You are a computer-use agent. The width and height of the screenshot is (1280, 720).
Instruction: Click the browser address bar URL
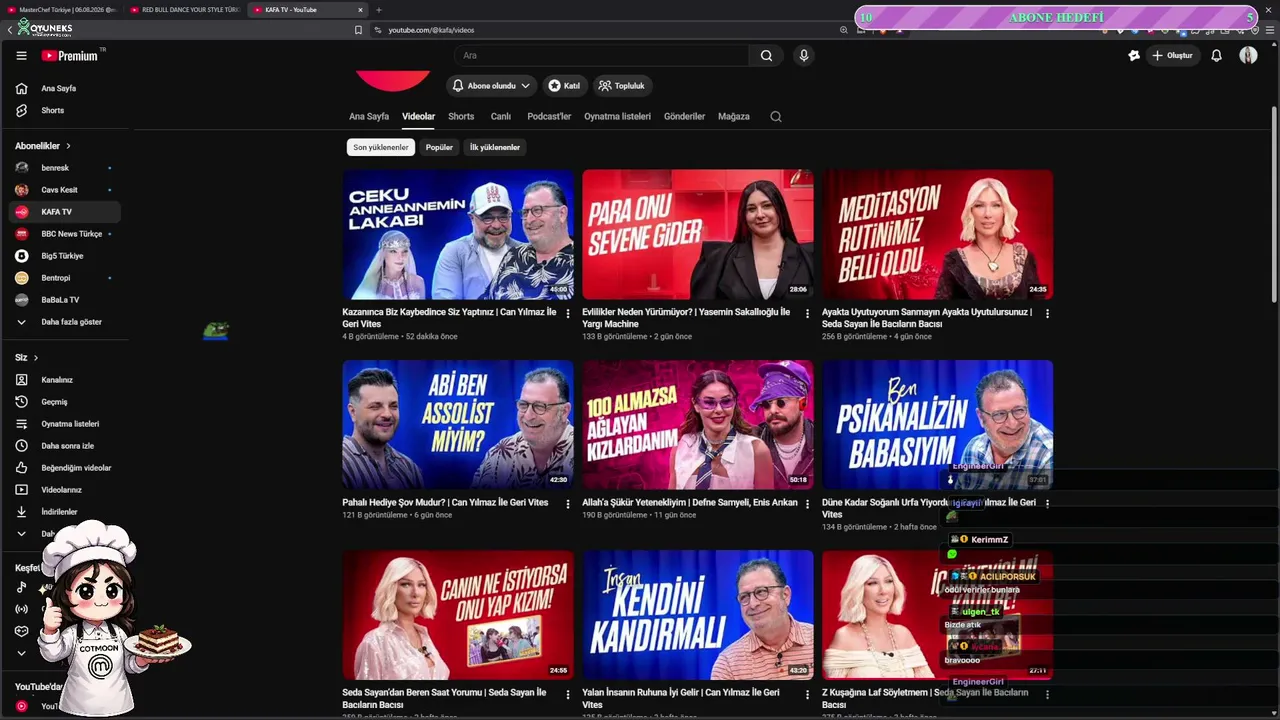click(431, 30)
